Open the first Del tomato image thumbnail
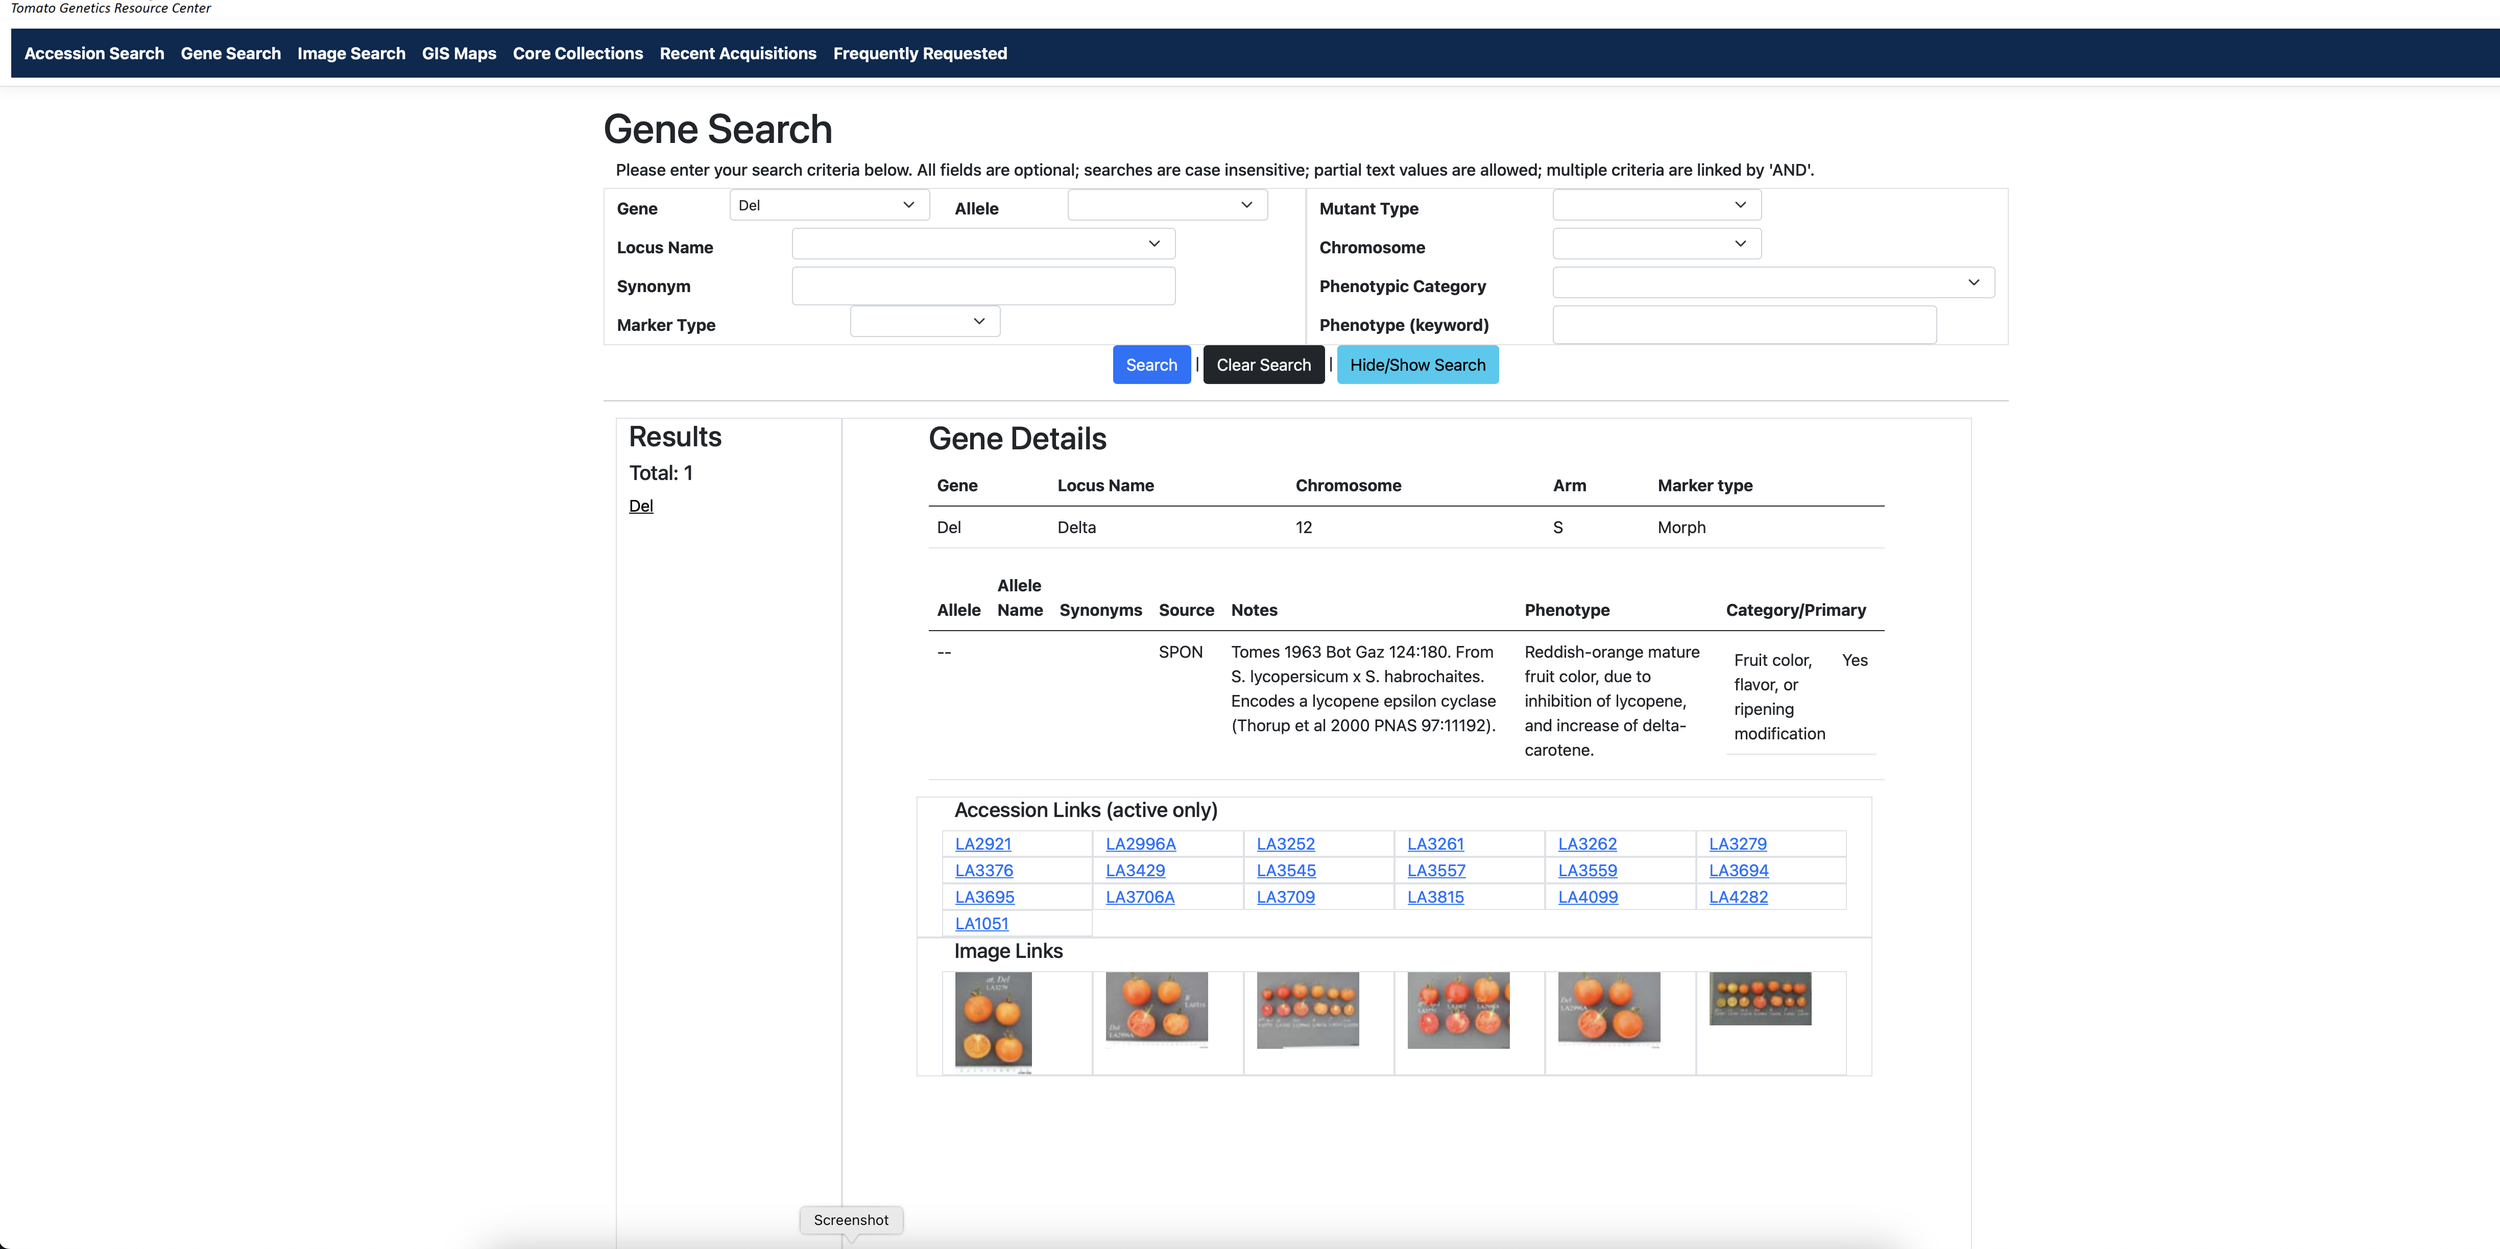Screen dimensions: 2500x1249 click(x=992, y=1020)
